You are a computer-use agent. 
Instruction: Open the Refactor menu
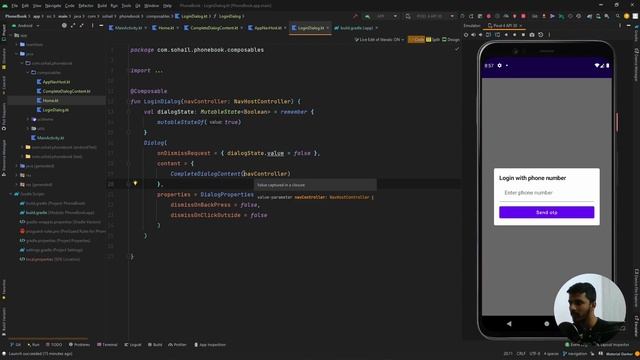[86, 6]
